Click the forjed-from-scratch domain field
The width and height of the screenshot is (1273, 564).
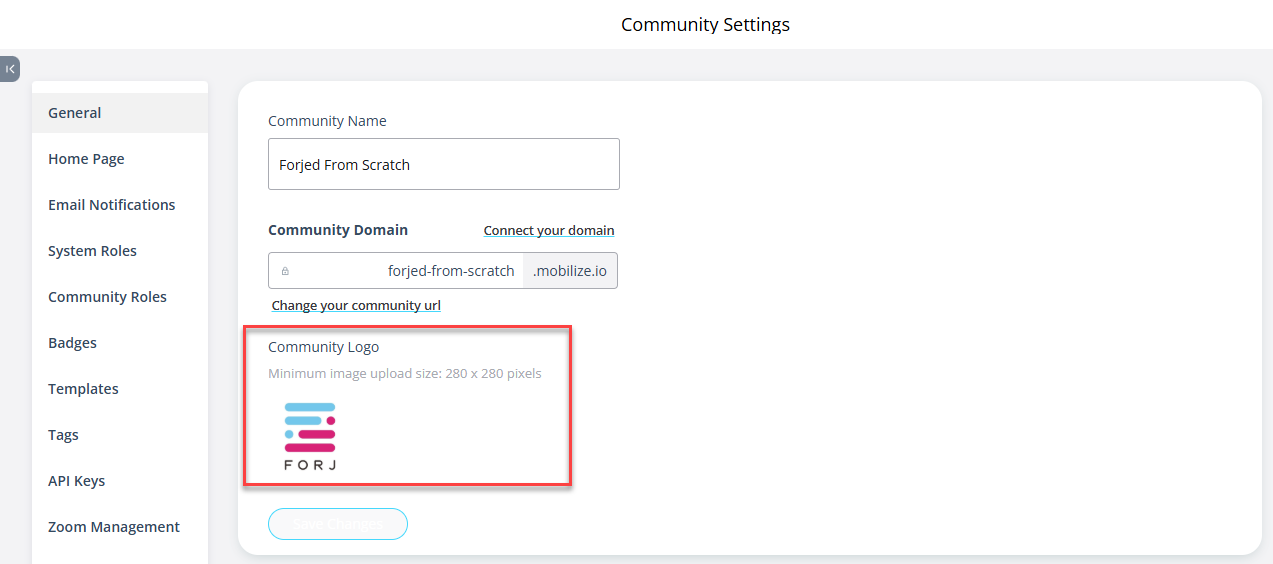[396, 271]
